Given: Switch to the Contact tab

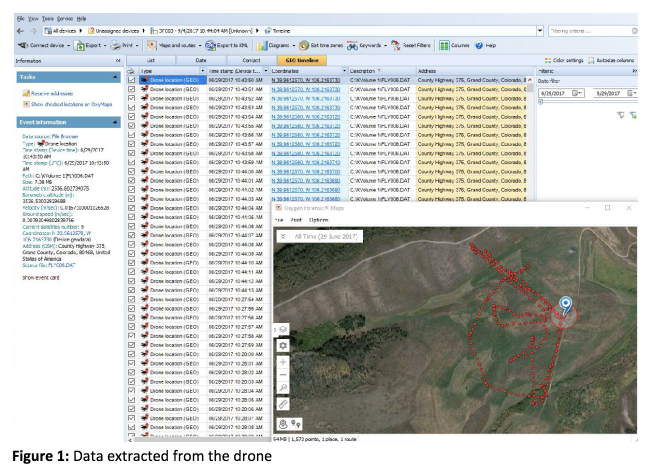Looking at the screenshot, I should tap(251, 60).
